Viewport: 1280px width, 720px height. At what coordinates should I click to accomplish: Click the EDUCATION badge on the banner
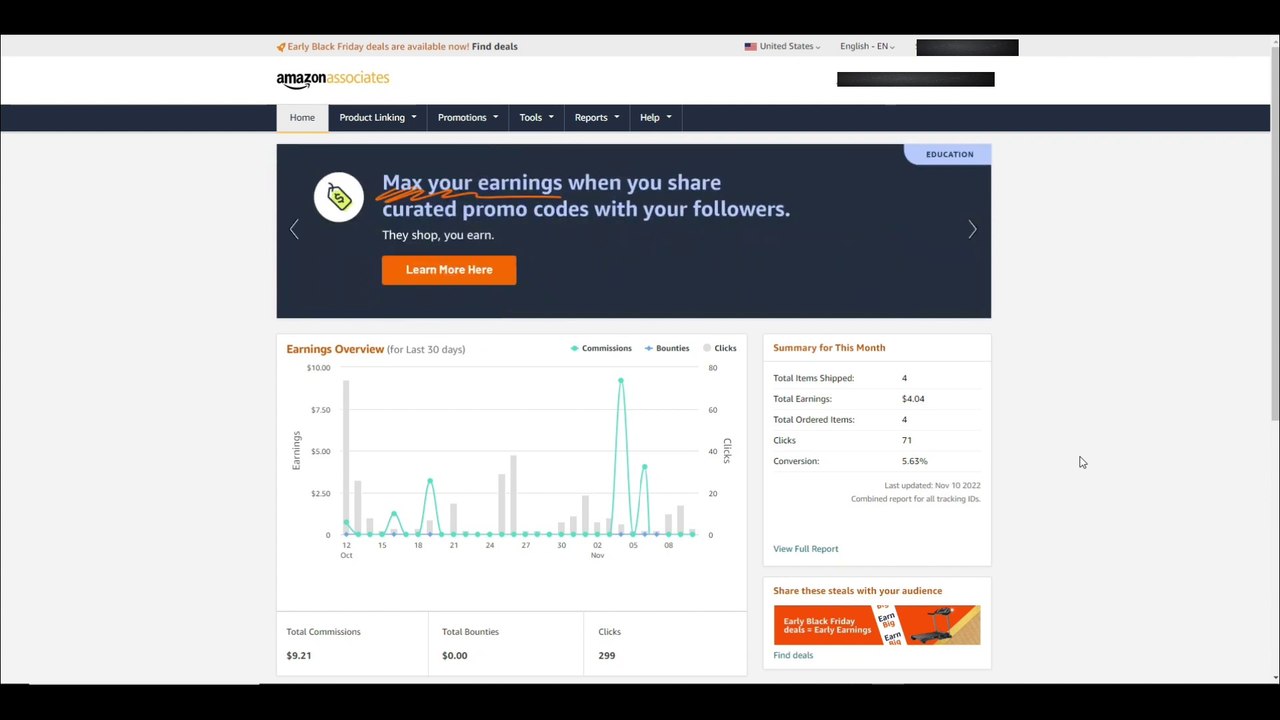(949, 154)
